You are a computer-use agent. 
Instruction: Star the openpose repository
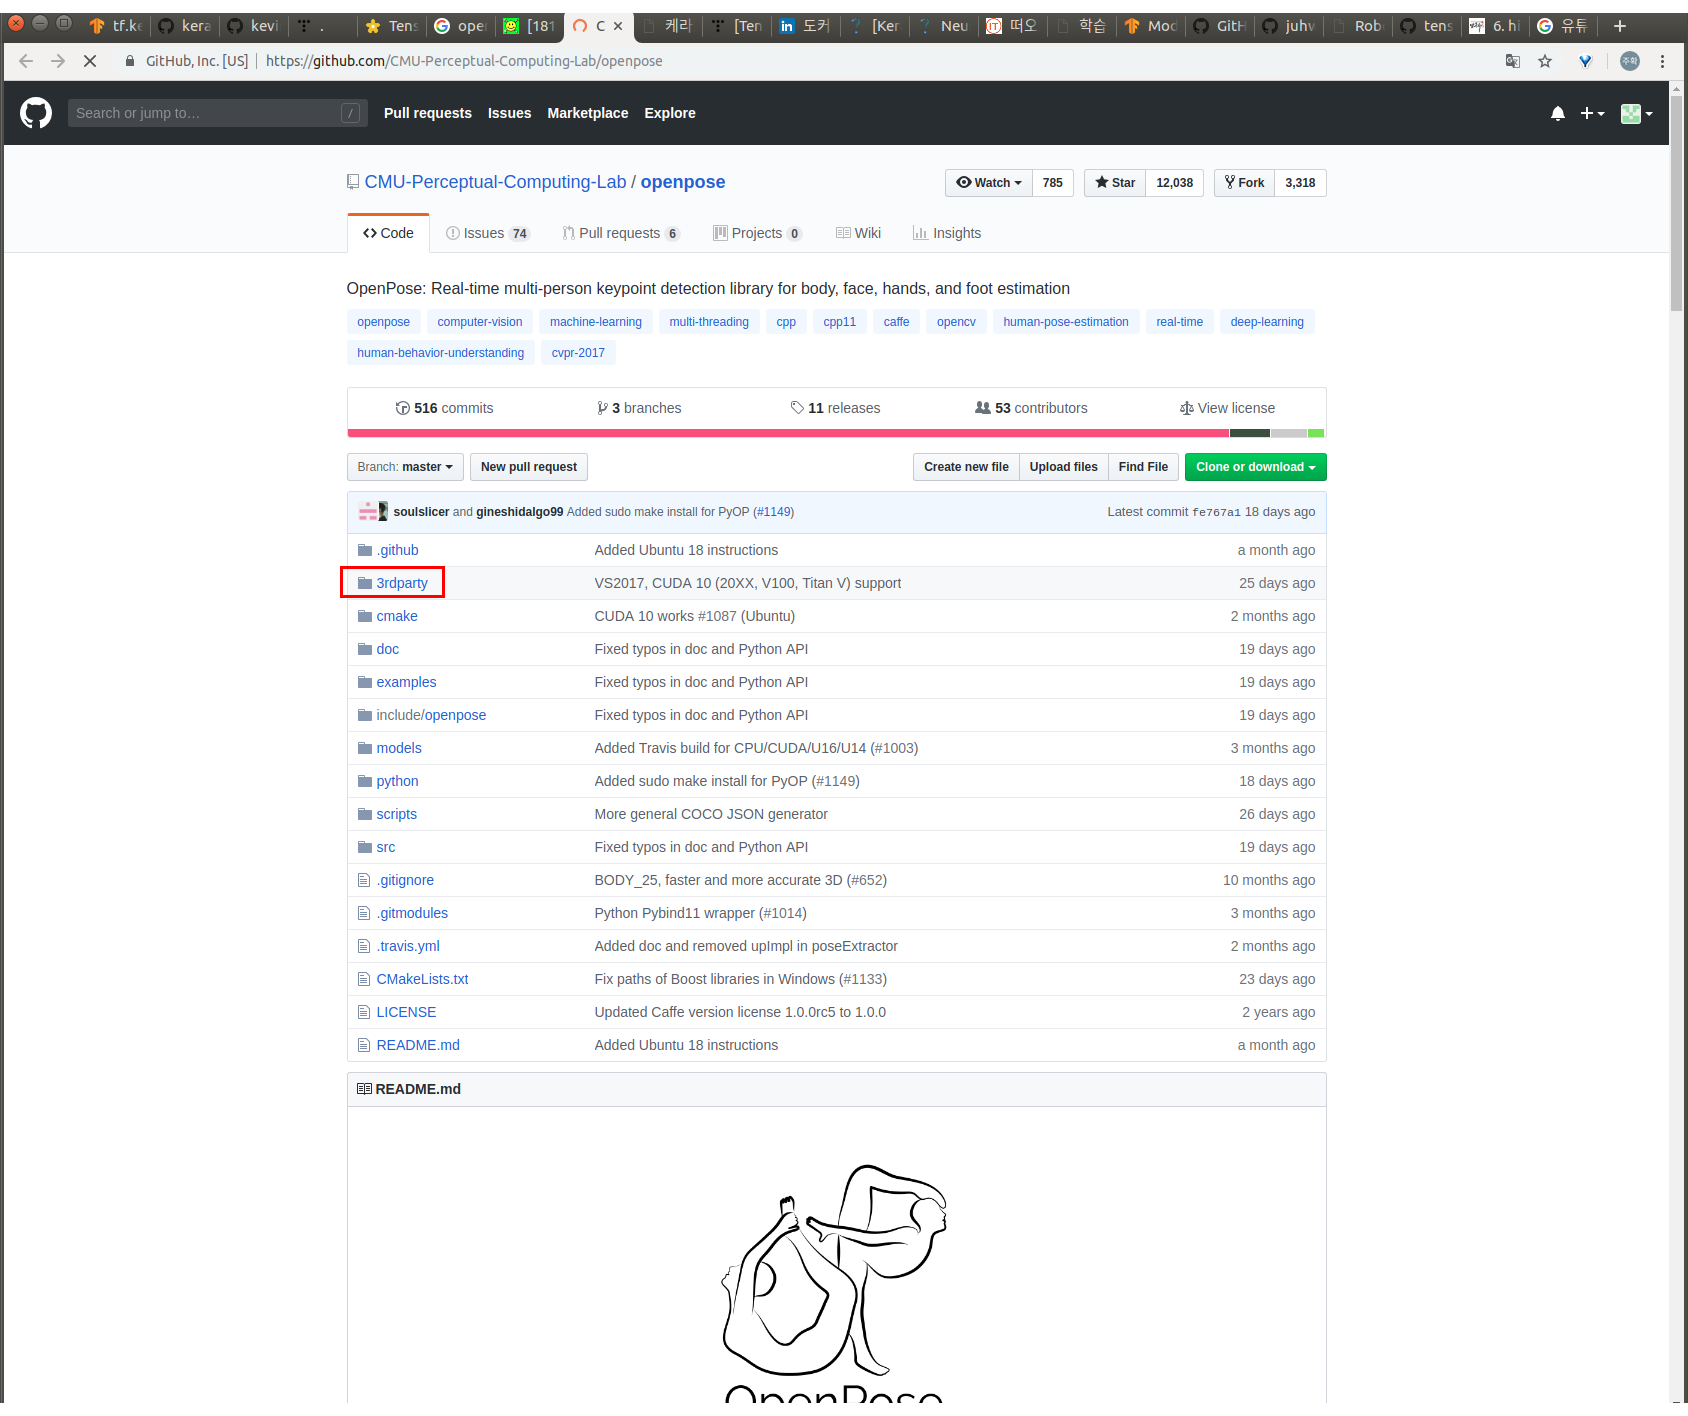pyautogui.click(x=1113, y=182)
